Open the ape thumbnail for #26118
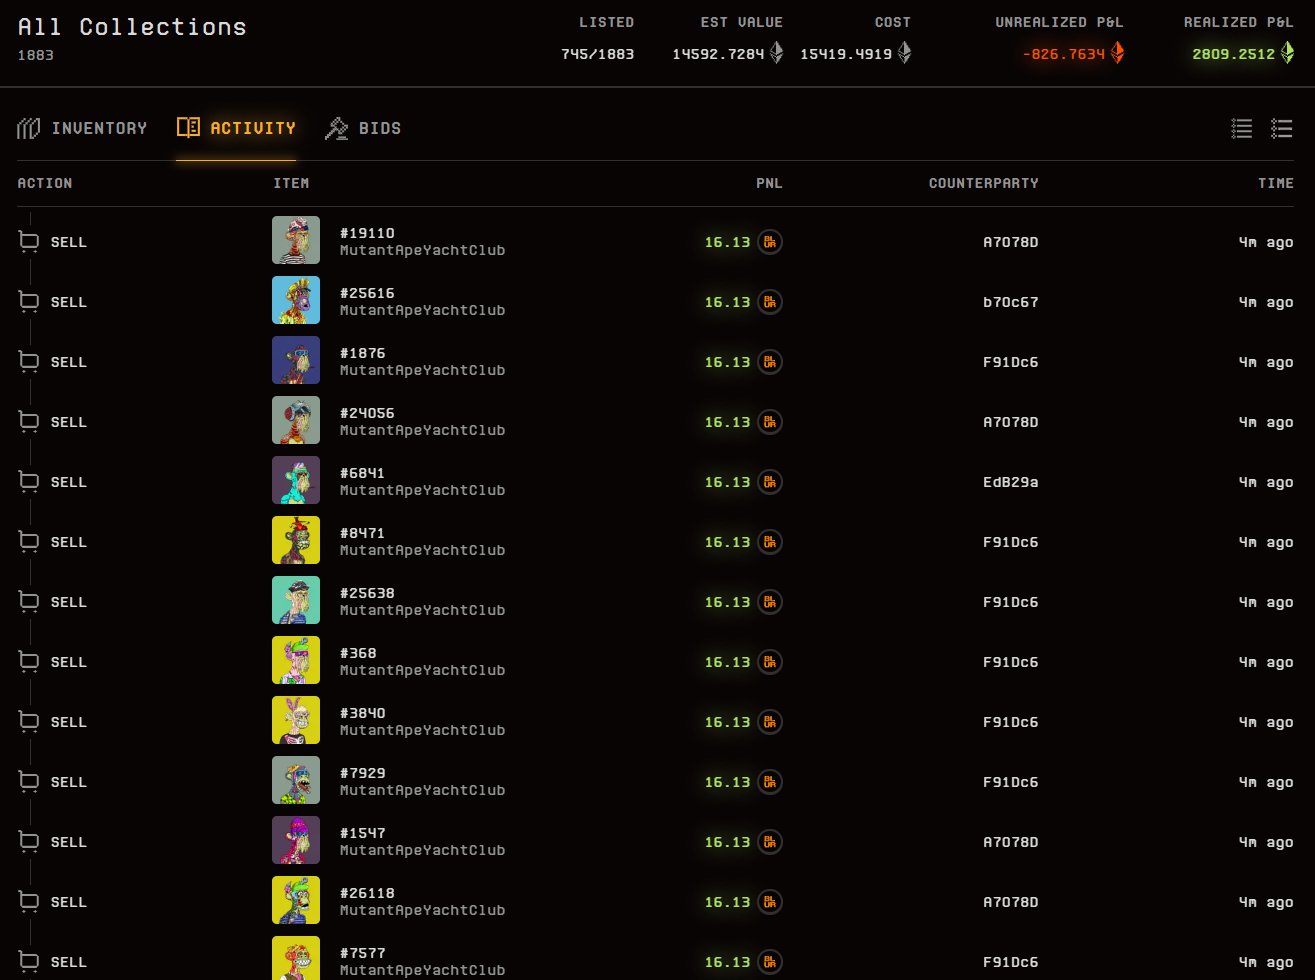 tap(296, 900)
